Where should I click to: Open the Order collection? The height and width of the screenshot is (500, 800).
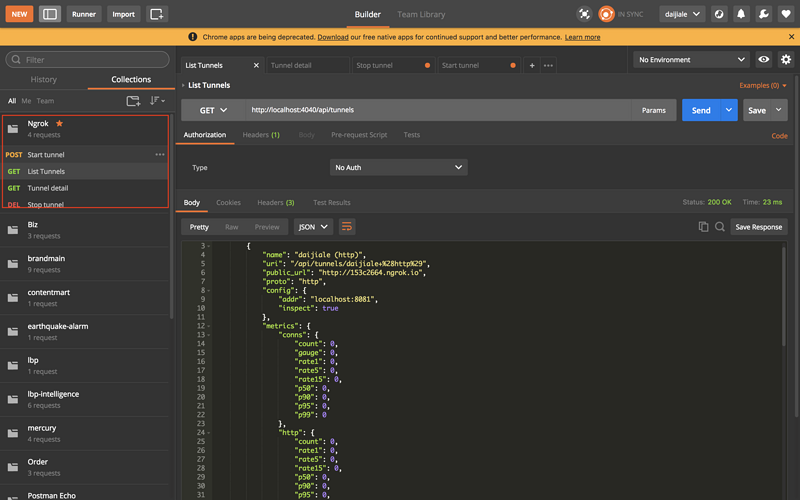pyautogui.click(x=85, y=467)
